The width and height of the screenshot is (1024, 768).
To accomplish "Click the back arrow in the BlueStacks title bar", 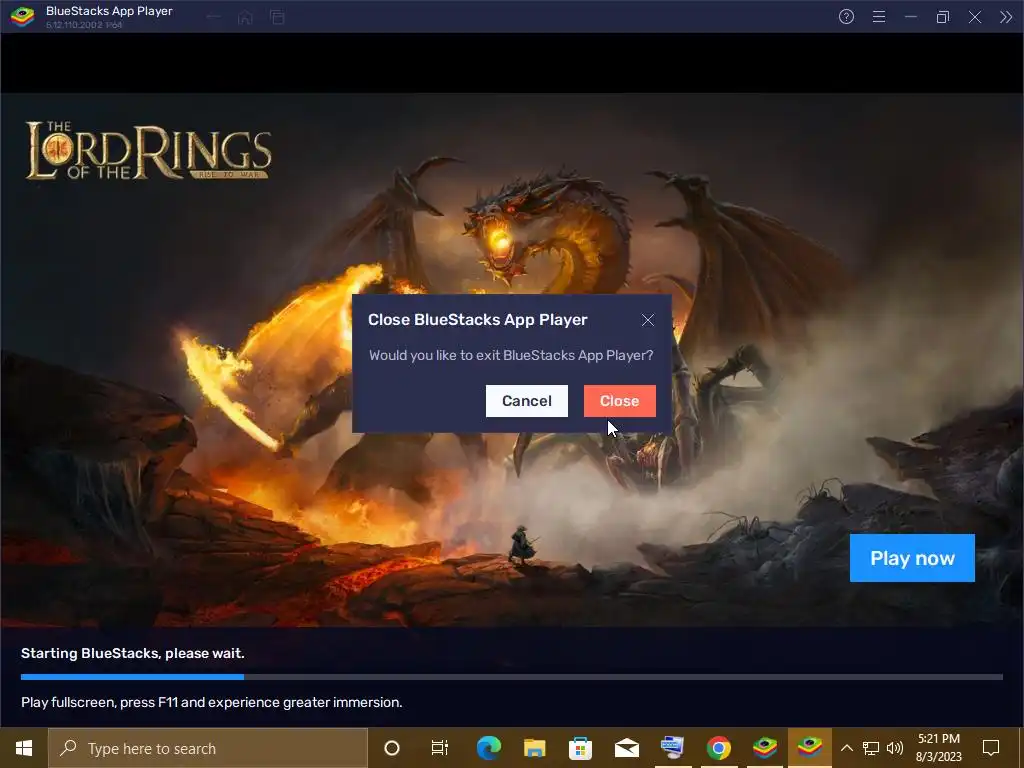I will pos(213,18).
